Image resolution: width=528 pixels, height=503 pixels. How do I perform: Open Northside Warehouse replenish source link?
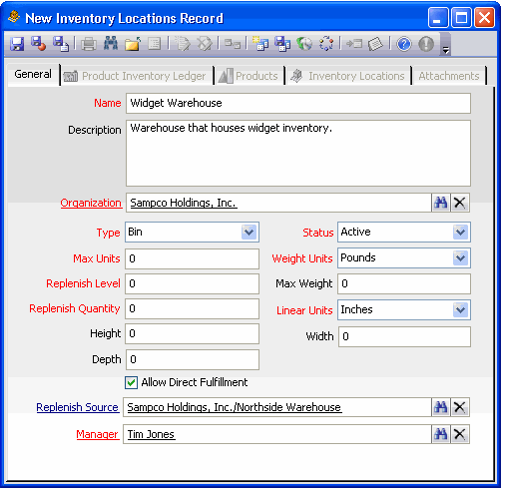234,407
